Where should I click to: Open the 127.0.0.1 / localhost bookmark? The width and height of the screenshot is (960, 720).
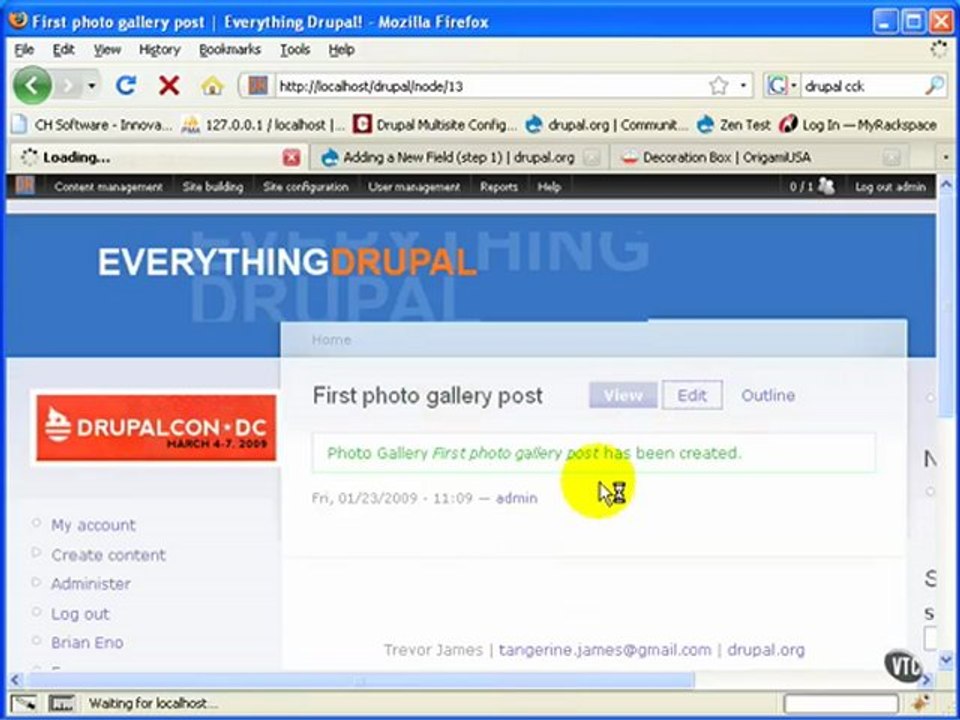pos(263,125)
